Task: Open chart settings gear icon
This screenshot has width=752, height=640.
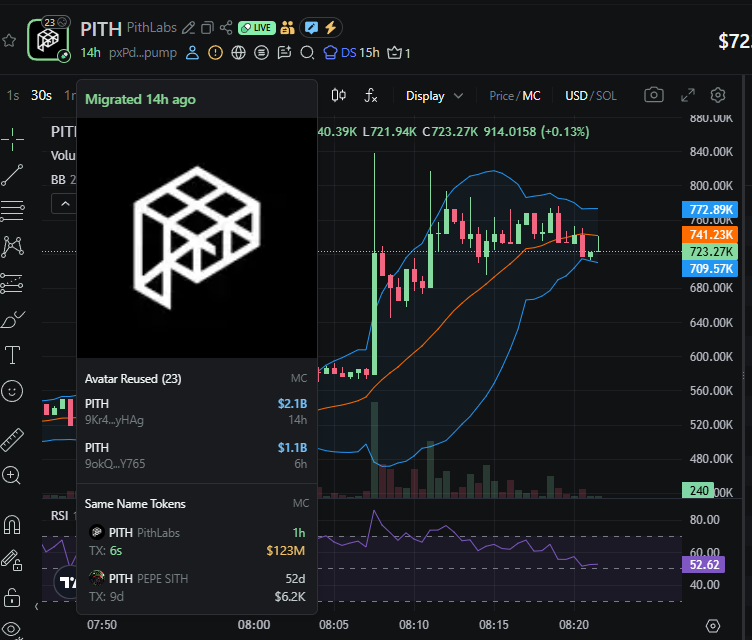Action: 718,95
